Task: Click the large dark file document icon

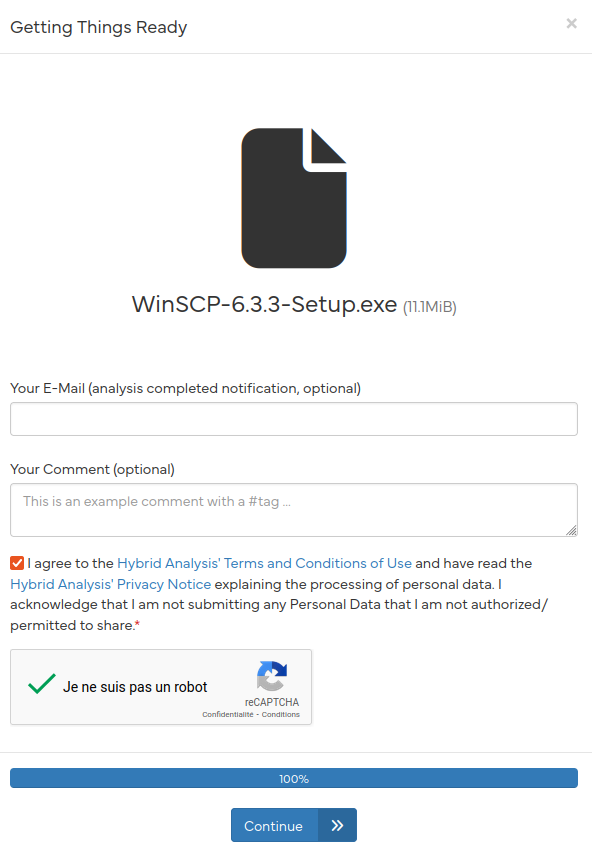Action: [x=294, y=198]
